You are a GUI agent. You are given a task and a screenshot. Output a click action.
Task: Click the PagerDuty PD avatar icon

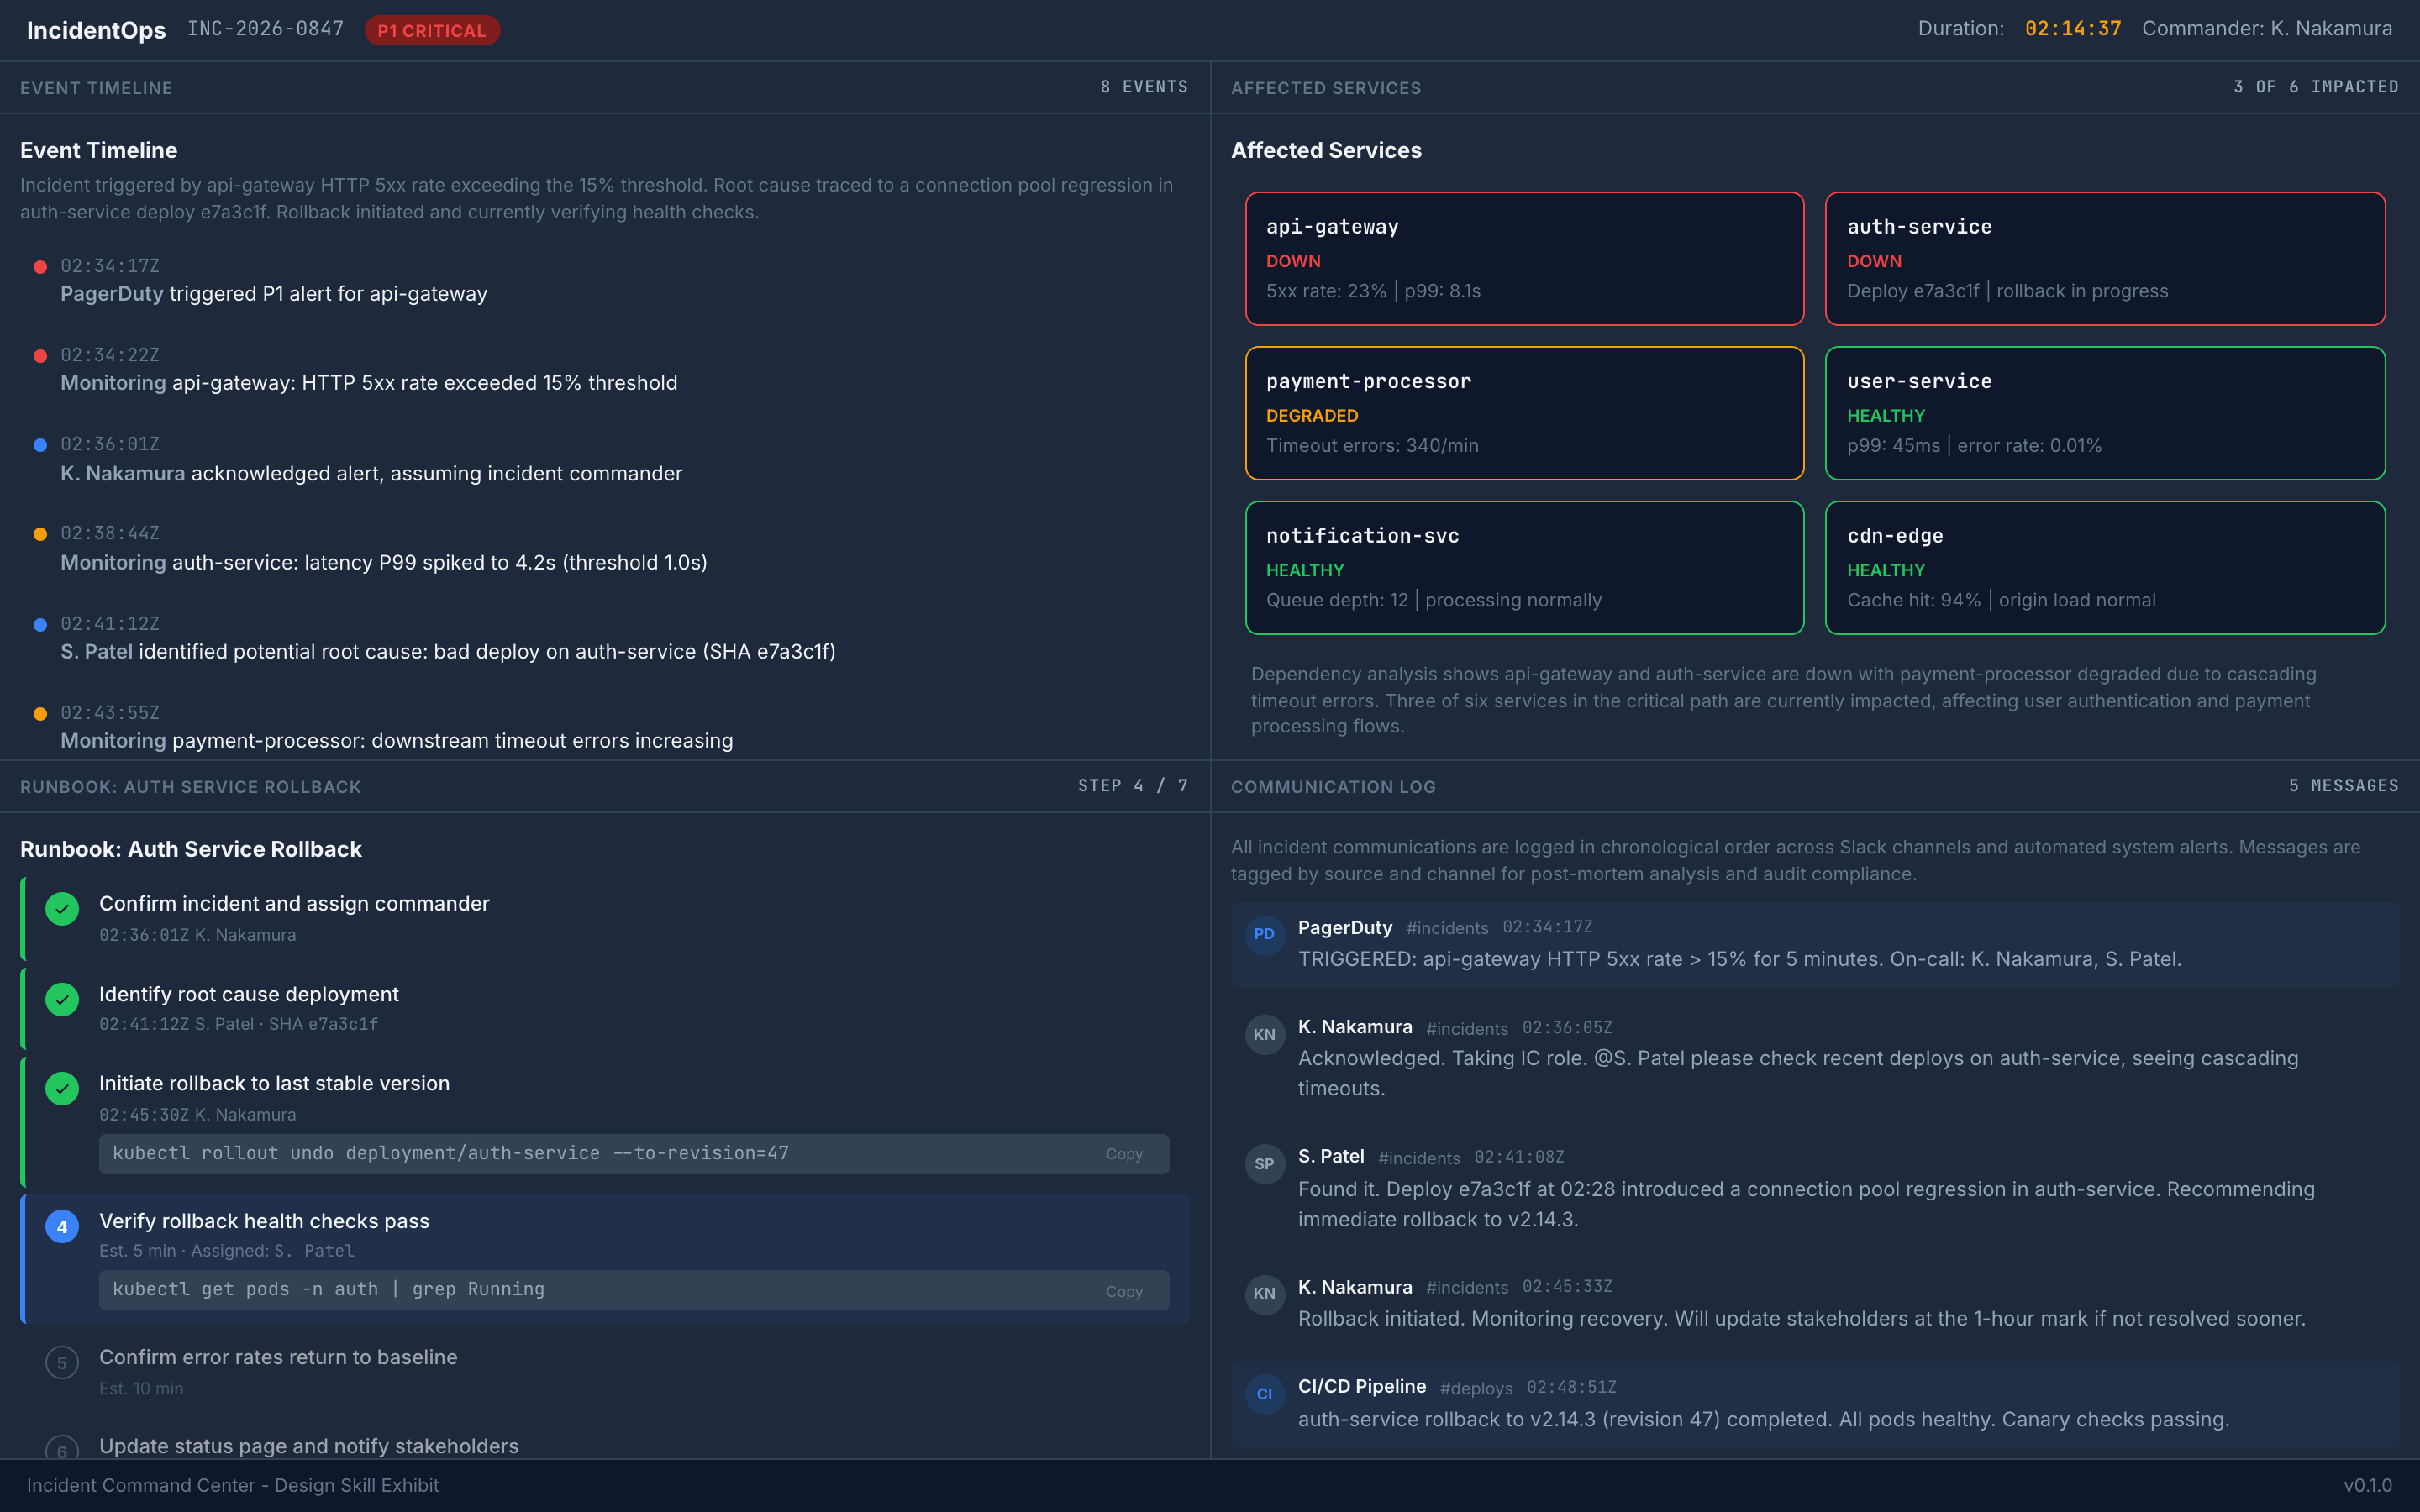tap(1264, 934)
